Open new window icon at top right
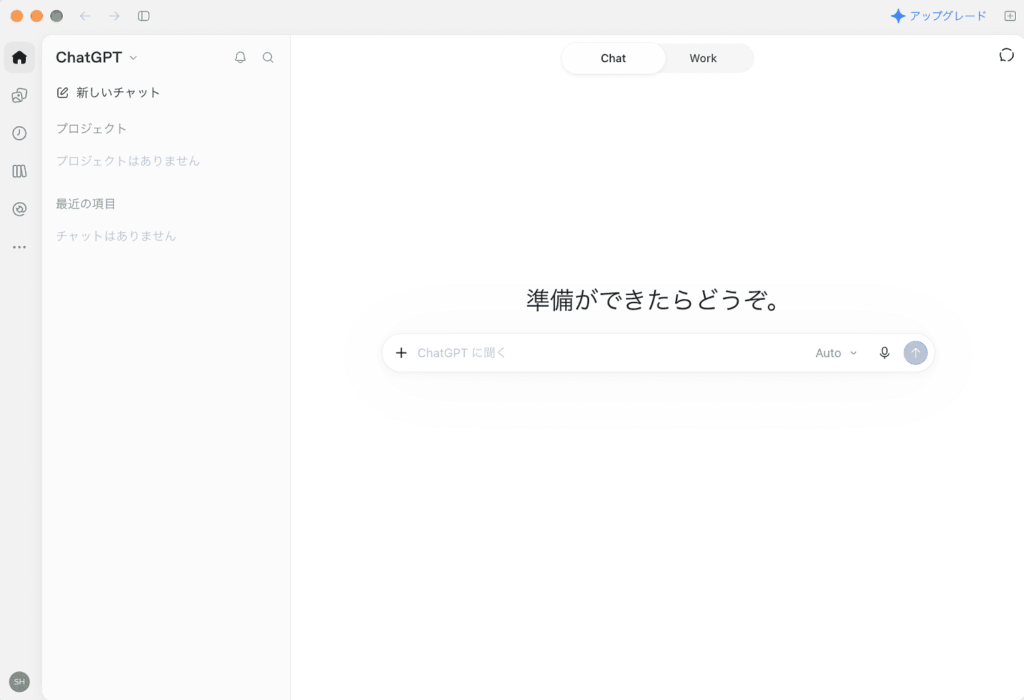 pos(1010,16)
